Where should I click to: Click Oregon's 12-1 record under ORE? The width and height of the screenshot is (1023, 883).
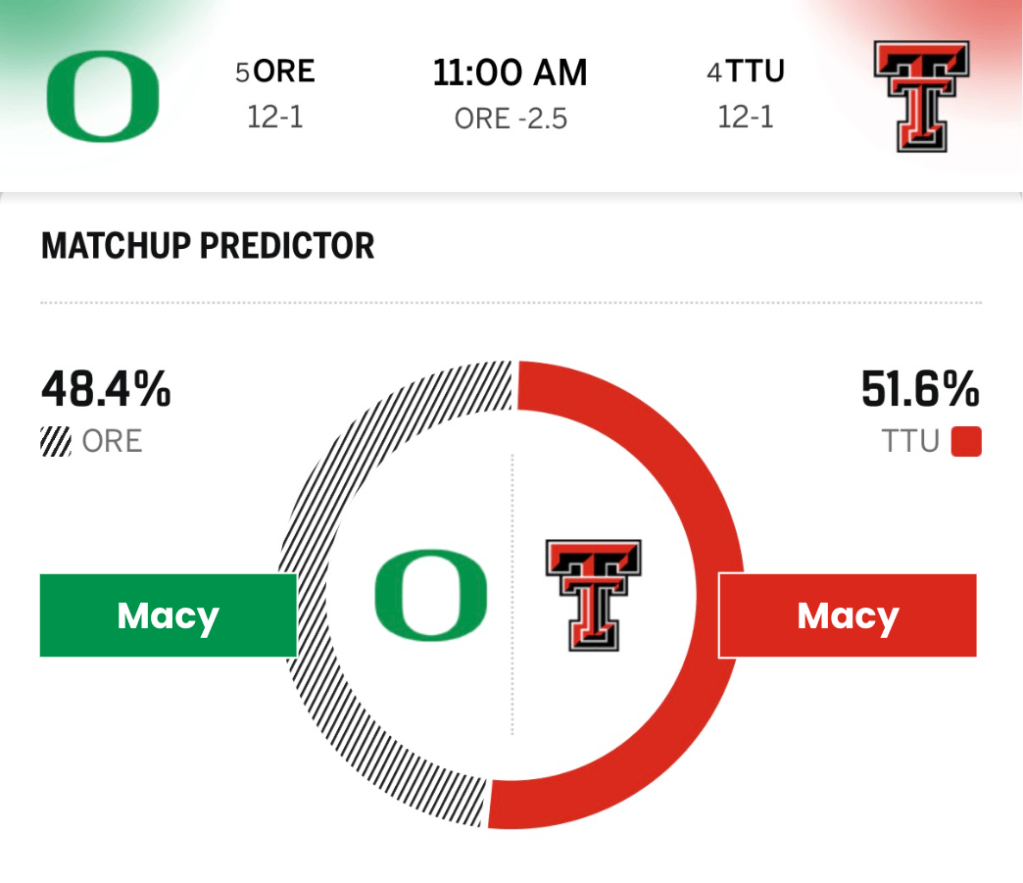tap(275, 117)
